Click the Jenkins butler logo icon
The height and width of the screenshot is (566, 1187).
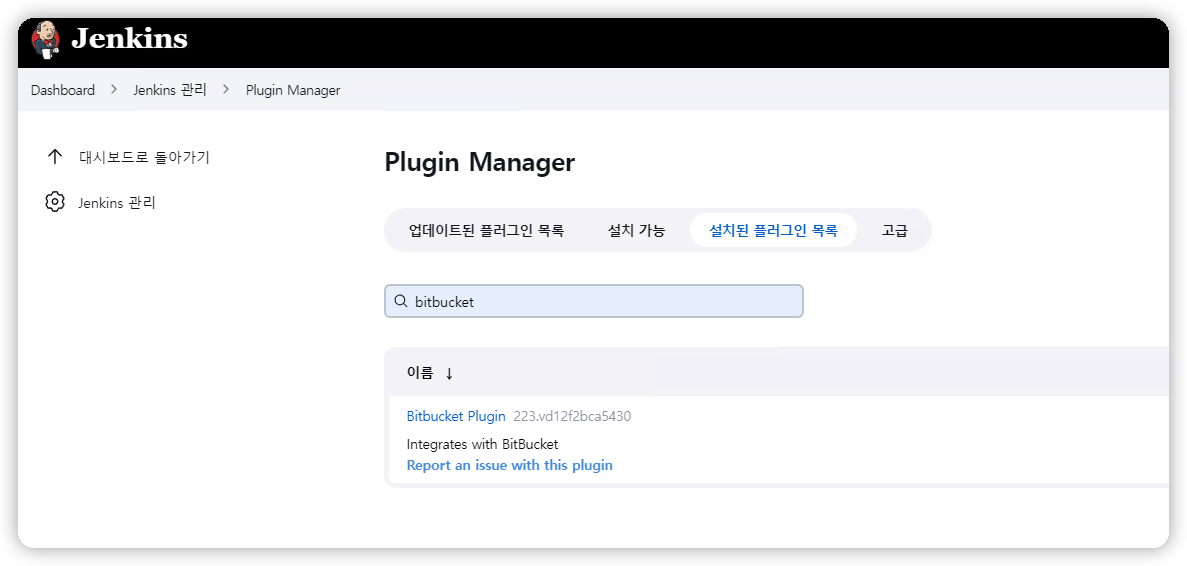tap(45, 39)
